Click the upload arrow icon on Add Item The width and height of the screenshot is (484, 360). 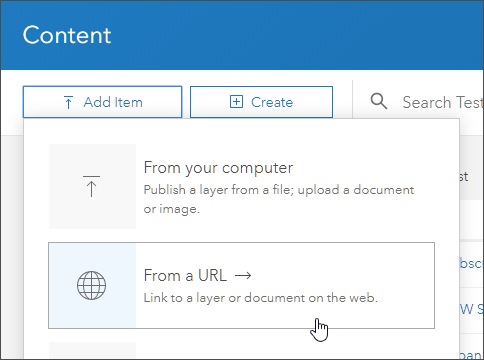coord(68,102)
